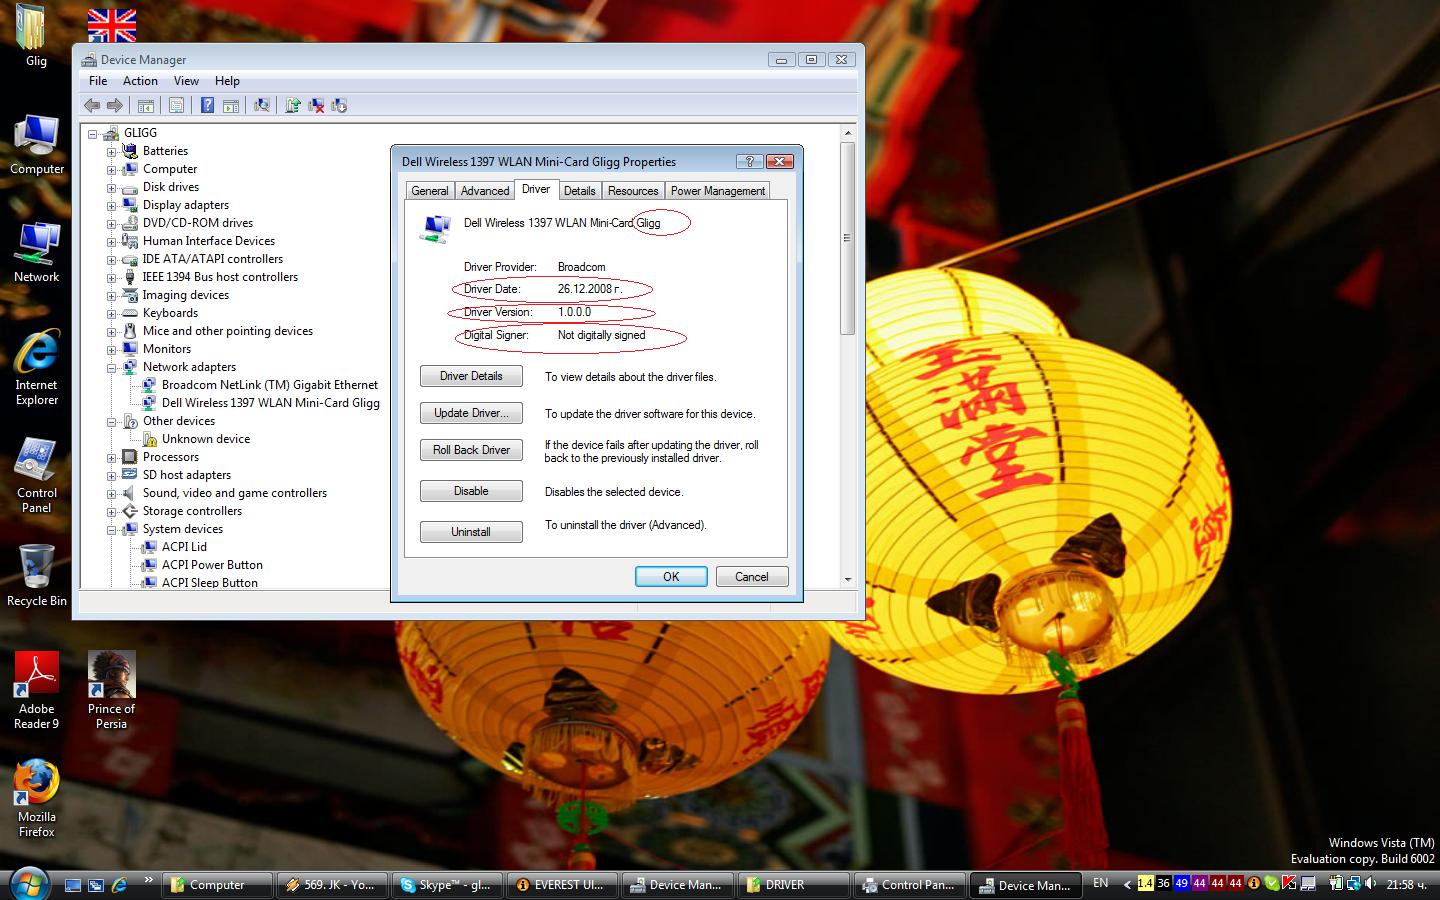Collapse the Network adapters node

[112, 368]
